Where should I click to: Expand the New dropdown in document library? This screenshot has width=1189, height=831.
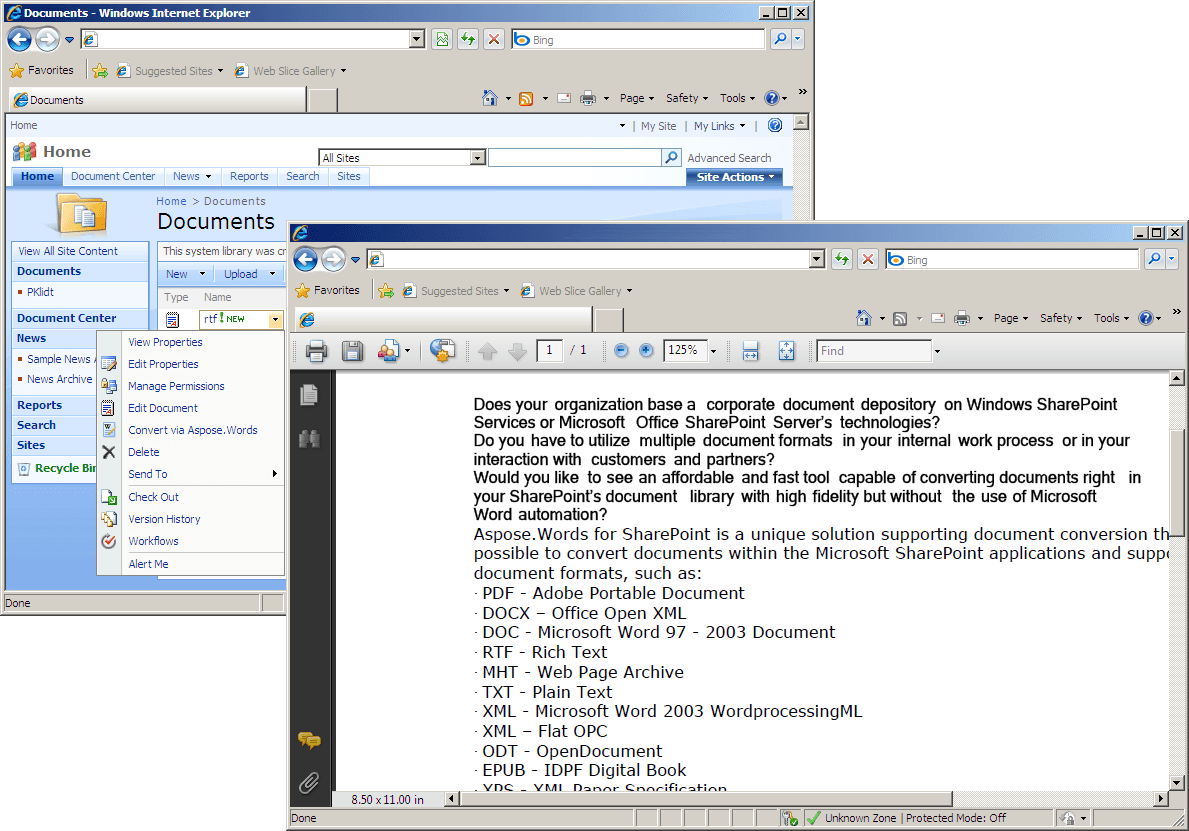(202, 274)
